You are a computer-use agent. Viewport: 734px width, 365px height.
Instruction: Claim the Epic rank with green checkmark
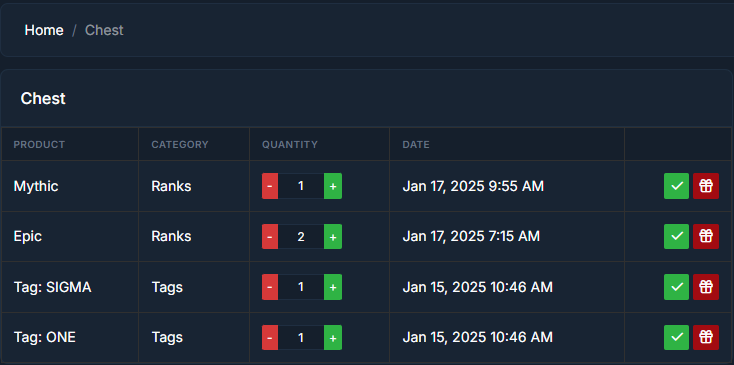(x=676, y=236)
